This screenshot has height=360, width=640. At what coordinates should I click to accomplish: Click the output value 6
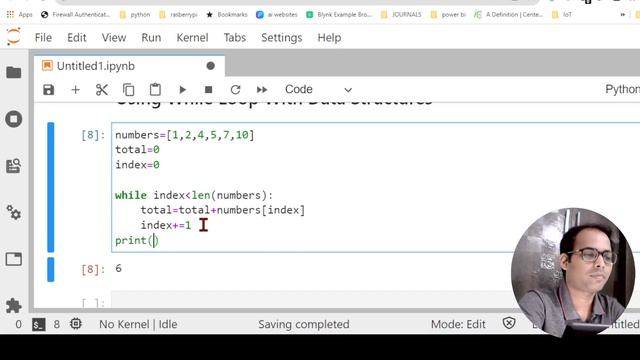(x=118, y=268)
